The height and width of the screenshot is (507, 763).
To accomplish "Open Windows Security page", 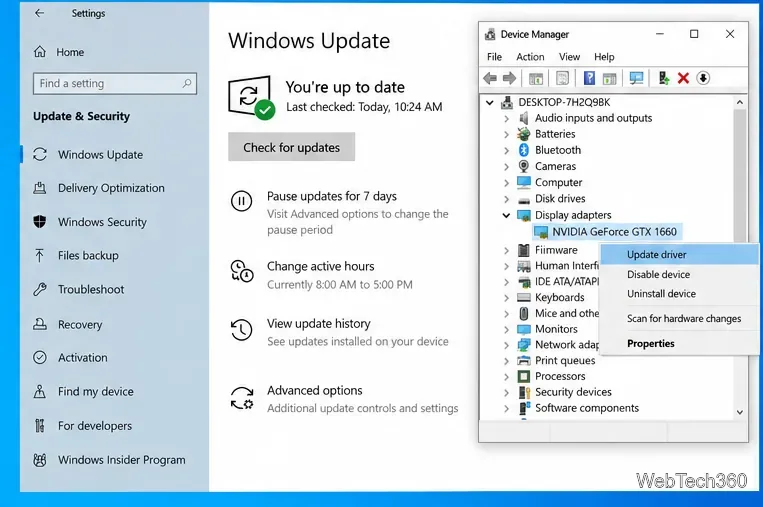I will [90, 222].
